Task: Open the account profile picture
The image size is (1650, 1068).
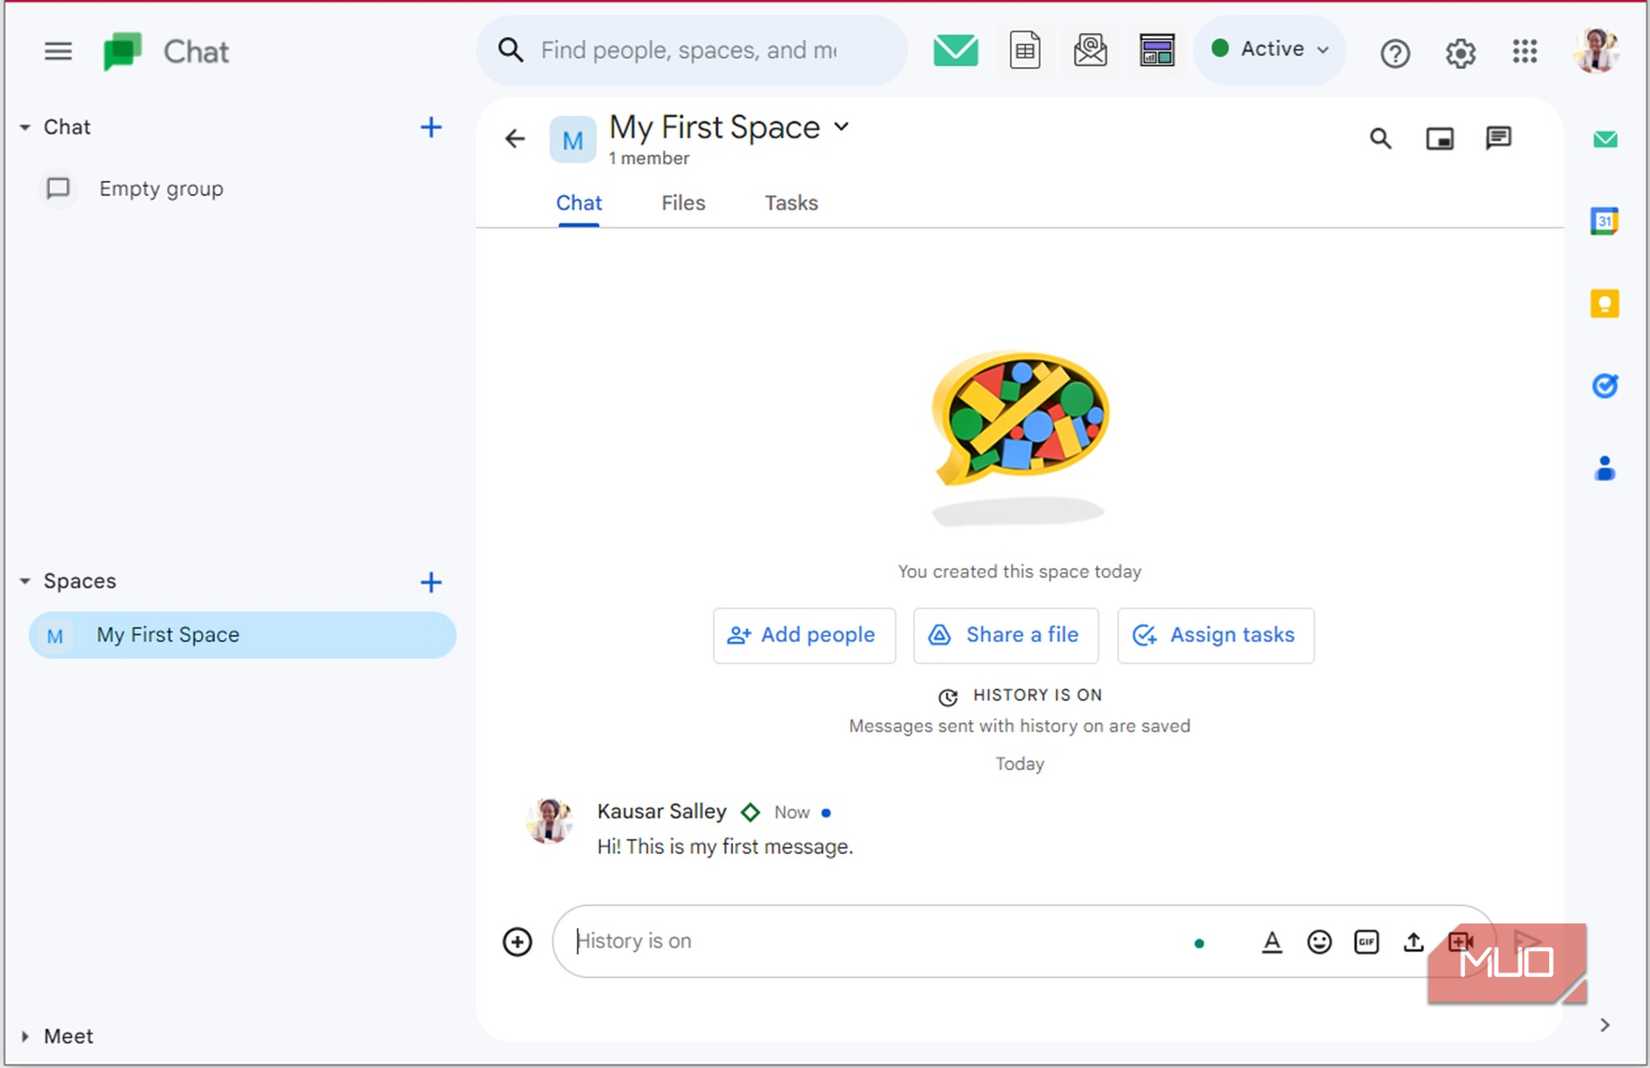Action: tap(1596, 51)
